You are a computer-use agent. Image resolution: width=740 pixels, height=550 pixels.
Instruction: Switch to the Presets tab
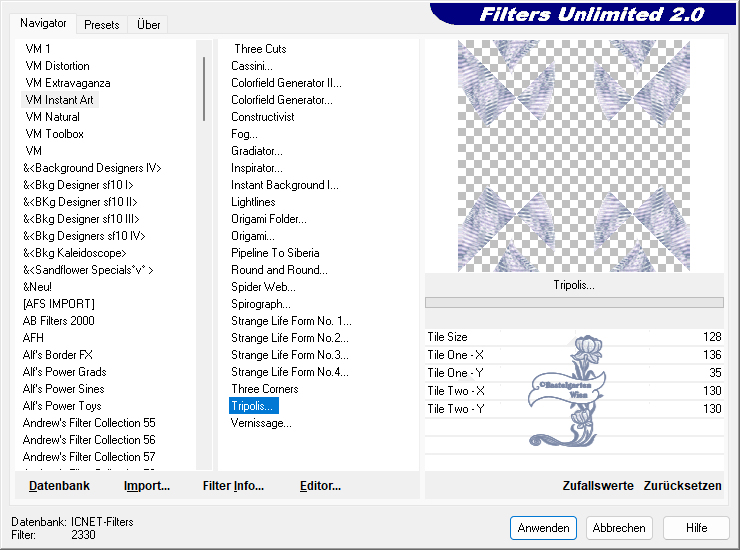click(x=102, y=25)
